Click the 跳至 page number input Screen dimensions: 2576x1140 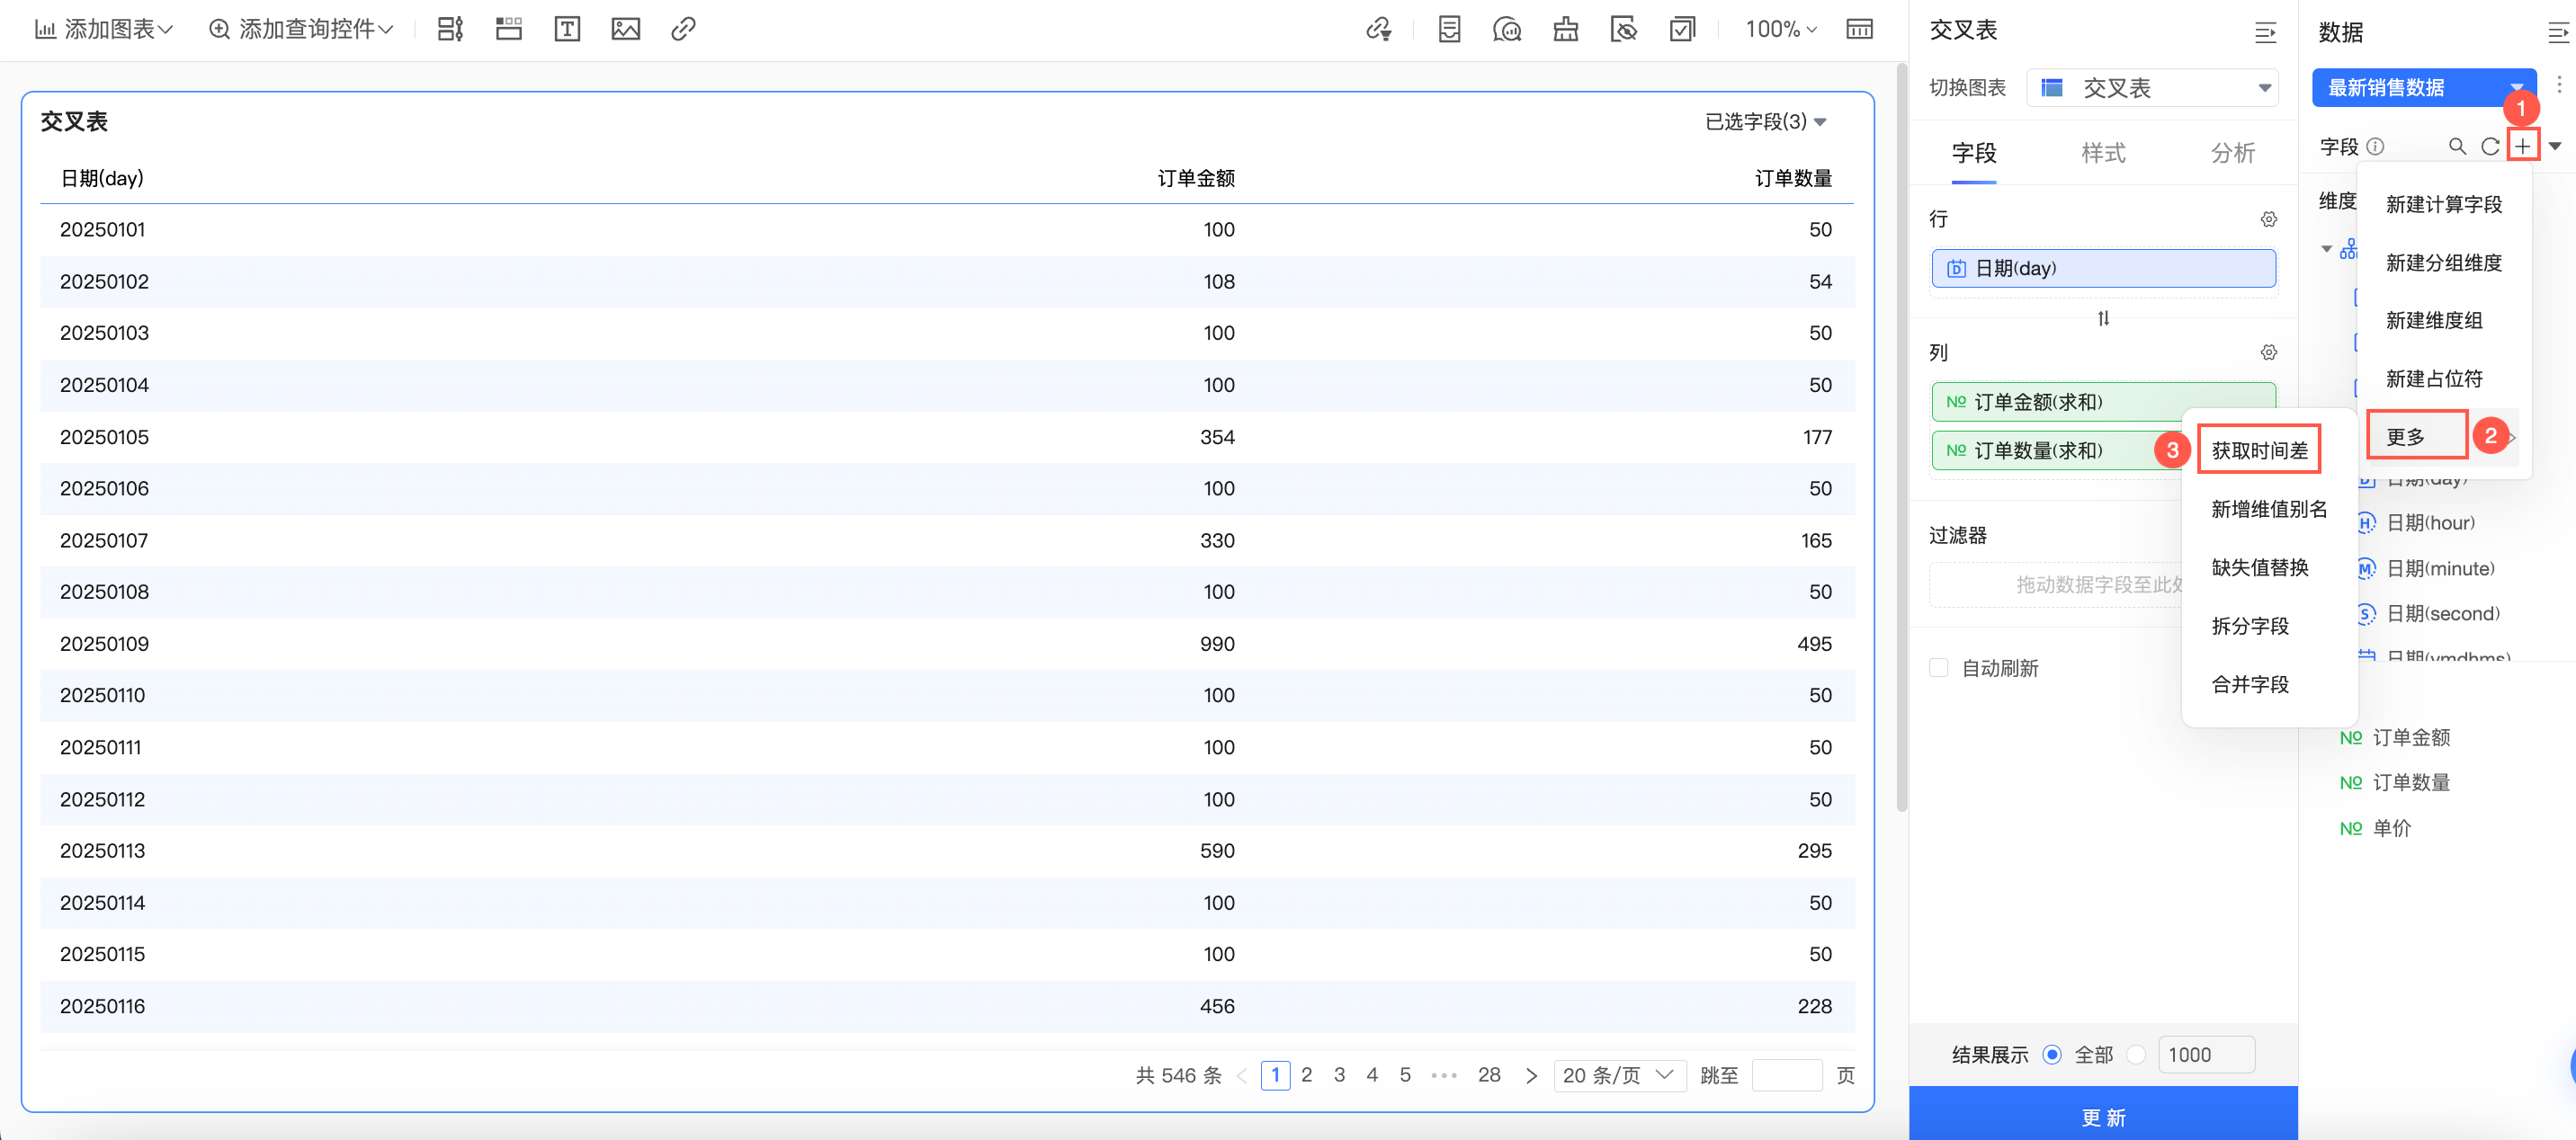click(x=1786, y=1075)
